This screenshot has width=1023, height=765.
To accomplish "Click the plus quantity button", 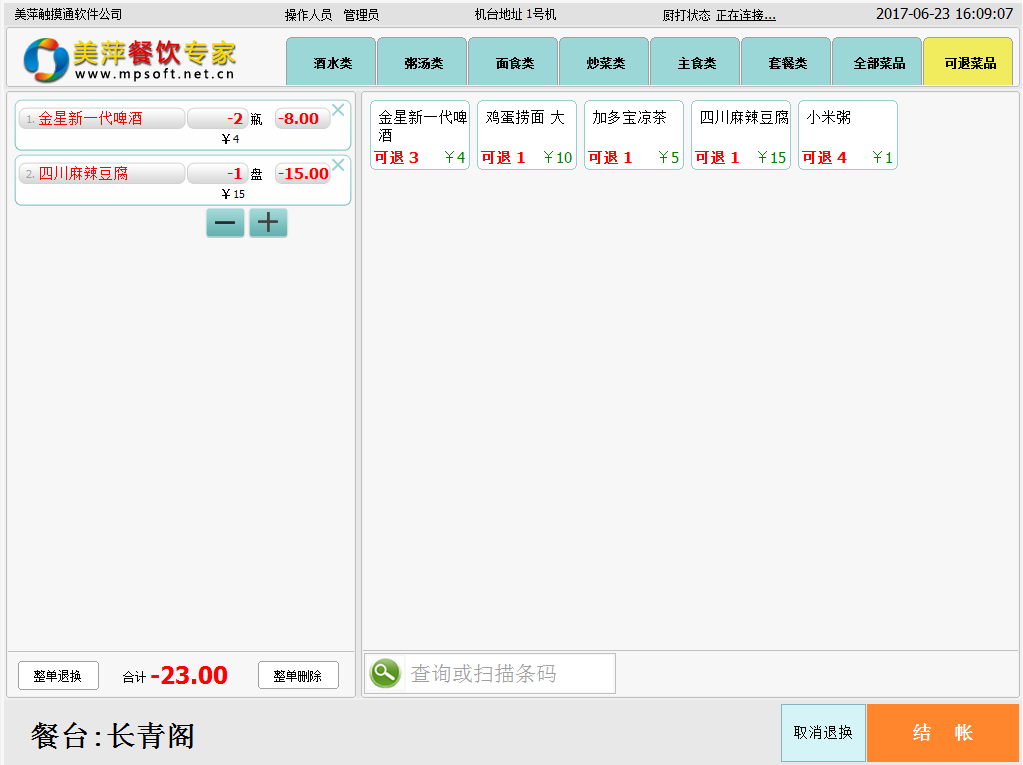I will tap(268, 223).
